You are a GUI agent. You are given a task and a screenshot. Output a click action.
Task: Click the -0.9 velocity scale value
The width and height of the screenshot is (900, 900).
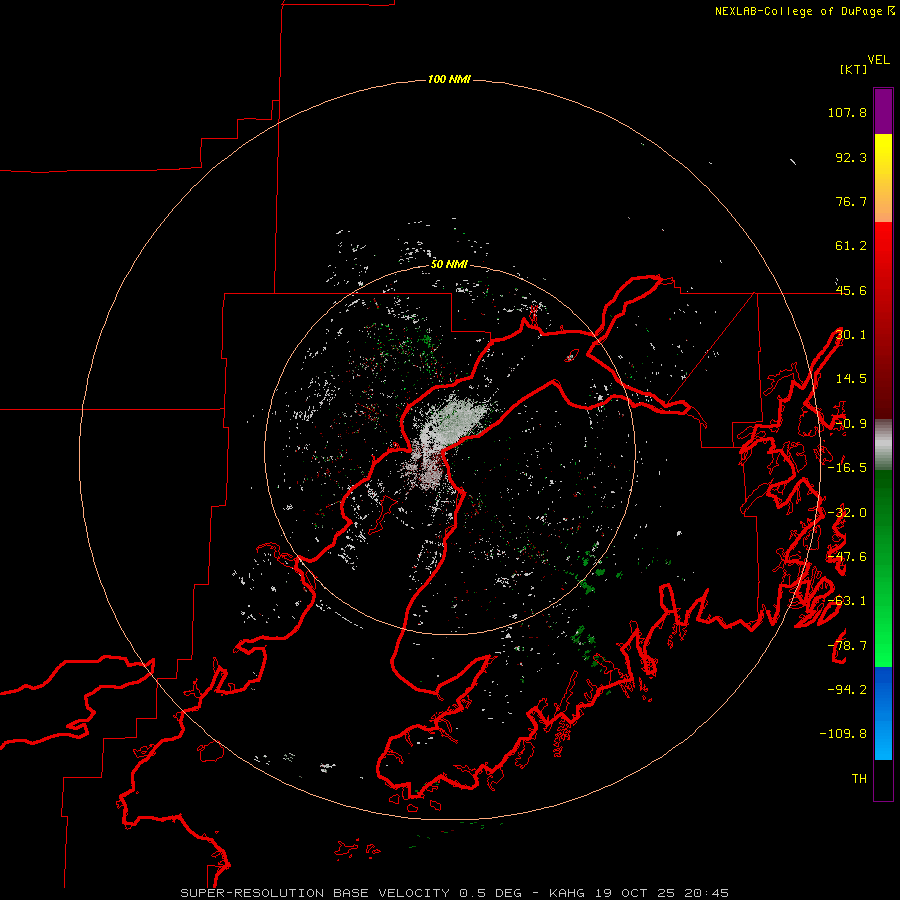pyautogui.click(x=851, y=424)
